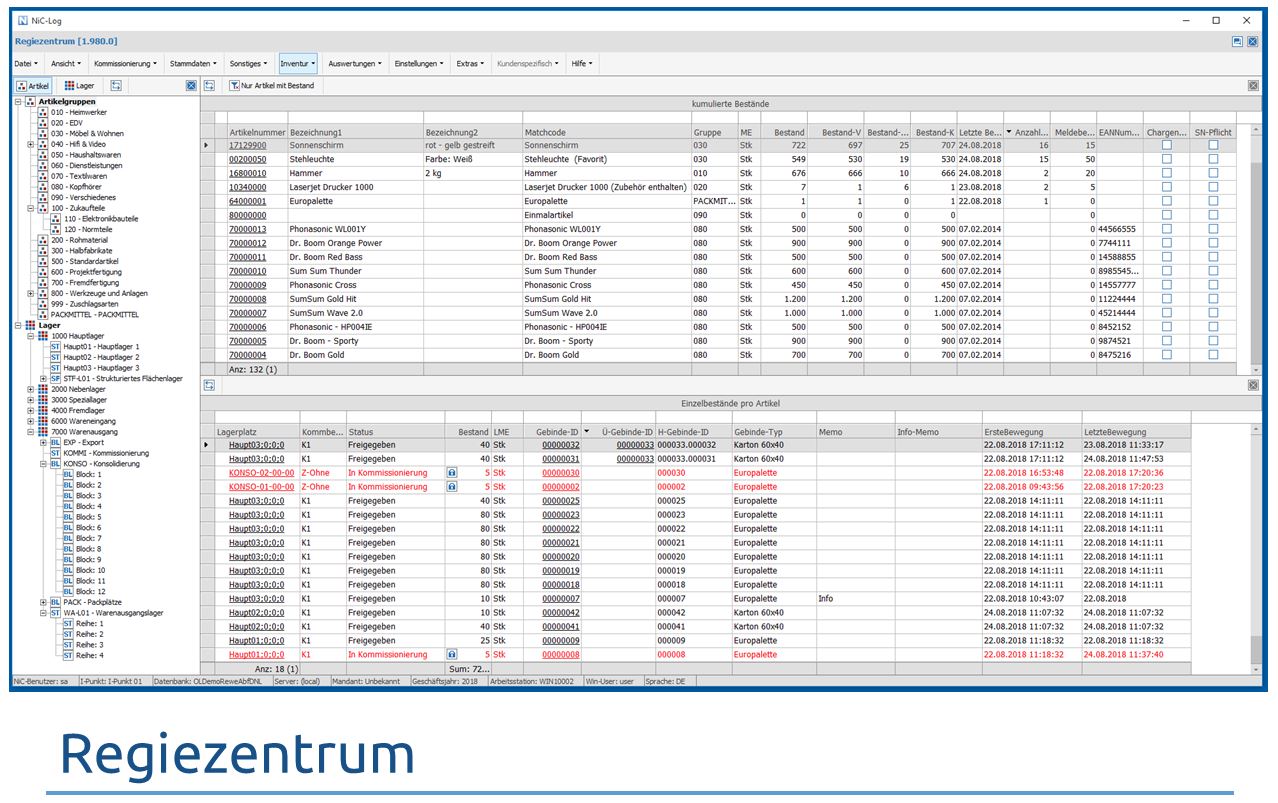1278x803 pixels.
Task: Switch to the Artikel view button
Action: (34, 86)
